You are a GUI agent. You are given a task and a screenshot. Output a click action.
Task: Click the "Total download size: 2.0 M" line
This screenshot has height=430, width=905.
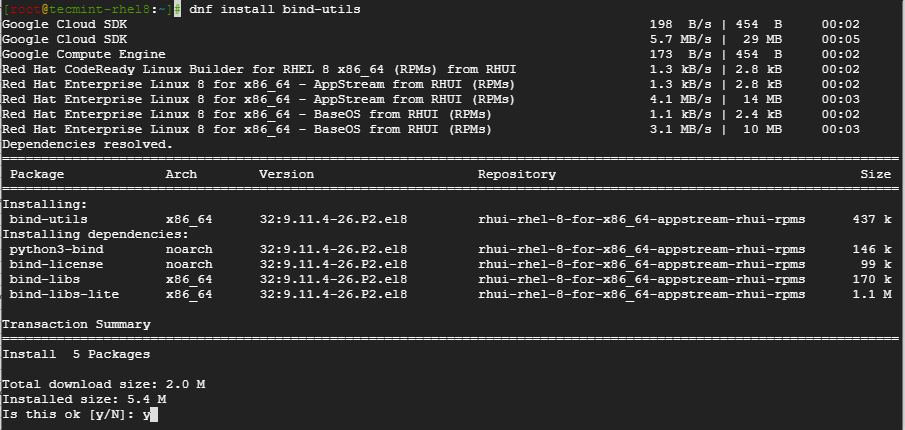click(x=102, y=384)
